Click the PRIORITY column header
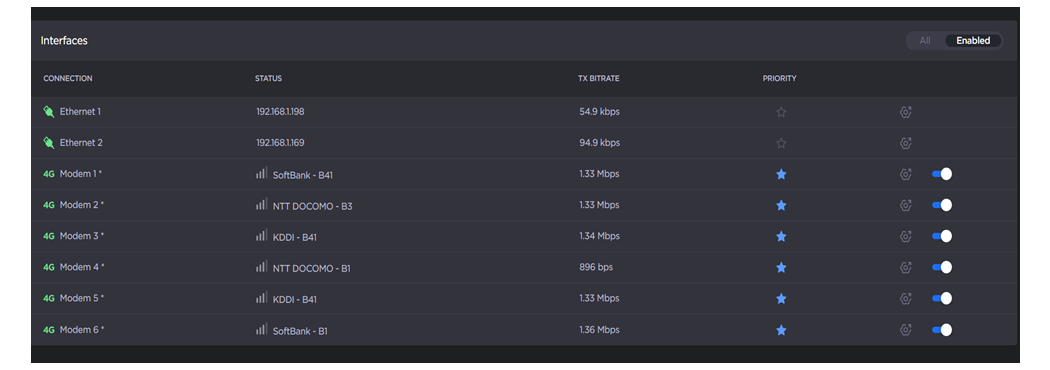This screenshot has width=1050, height=370. [x=779, y=78]
